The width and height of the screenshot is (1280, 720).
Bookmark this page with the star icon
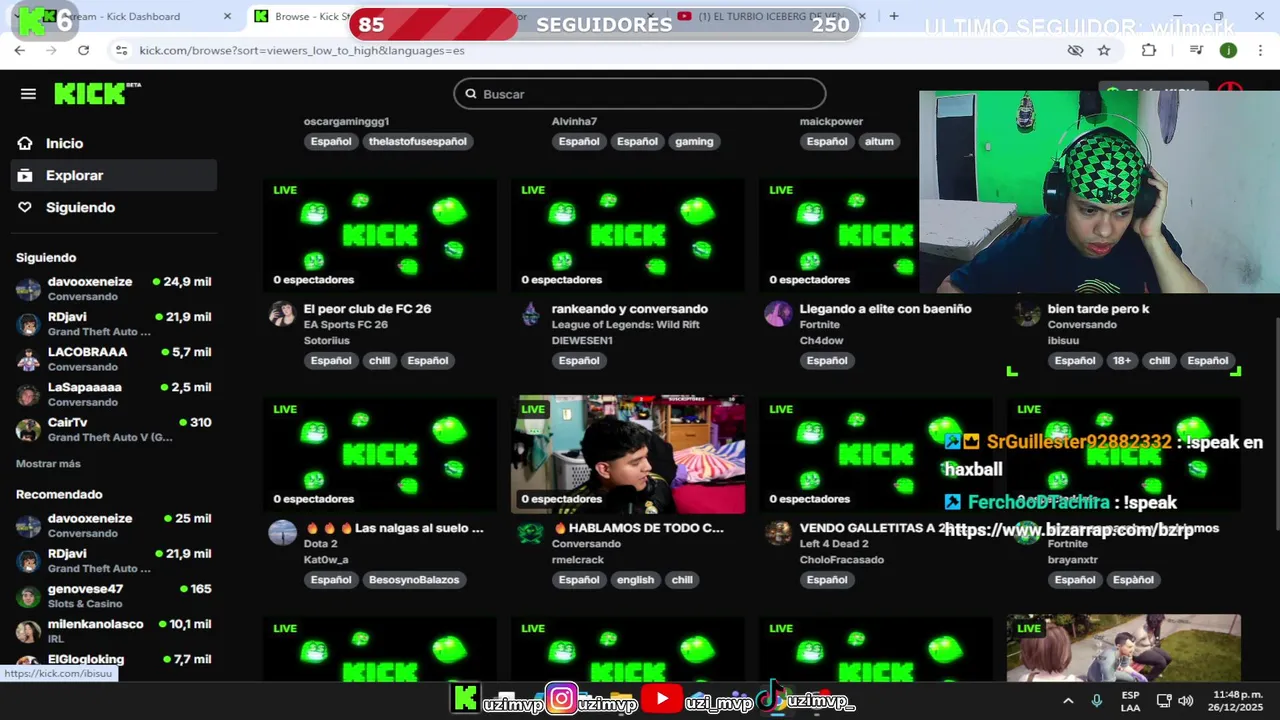pyautogui.click(x=1104, y=50)
